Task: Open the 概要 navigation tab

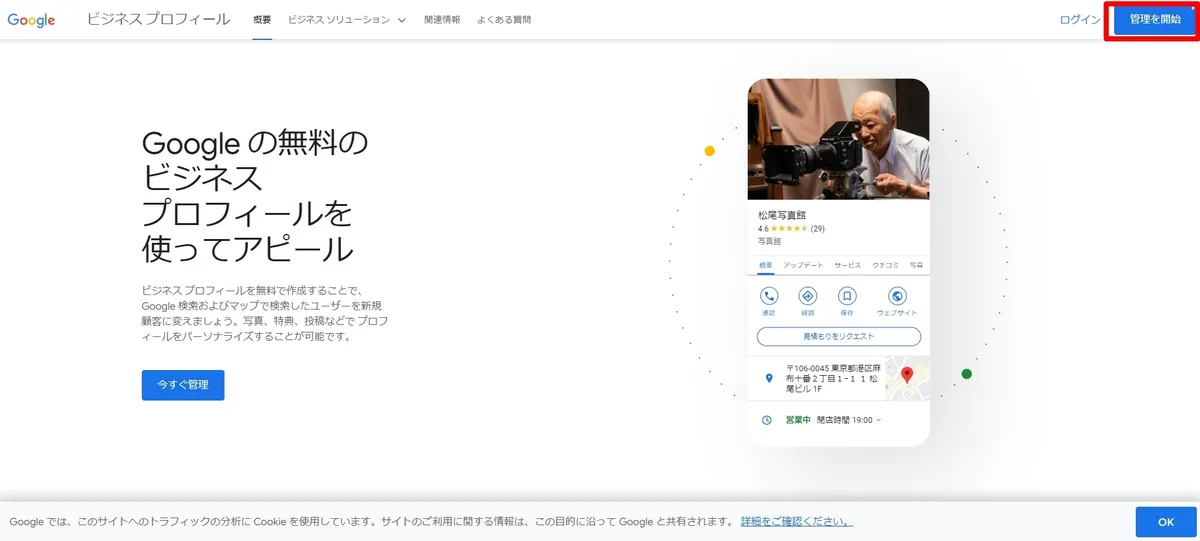Action: (262, 20)
